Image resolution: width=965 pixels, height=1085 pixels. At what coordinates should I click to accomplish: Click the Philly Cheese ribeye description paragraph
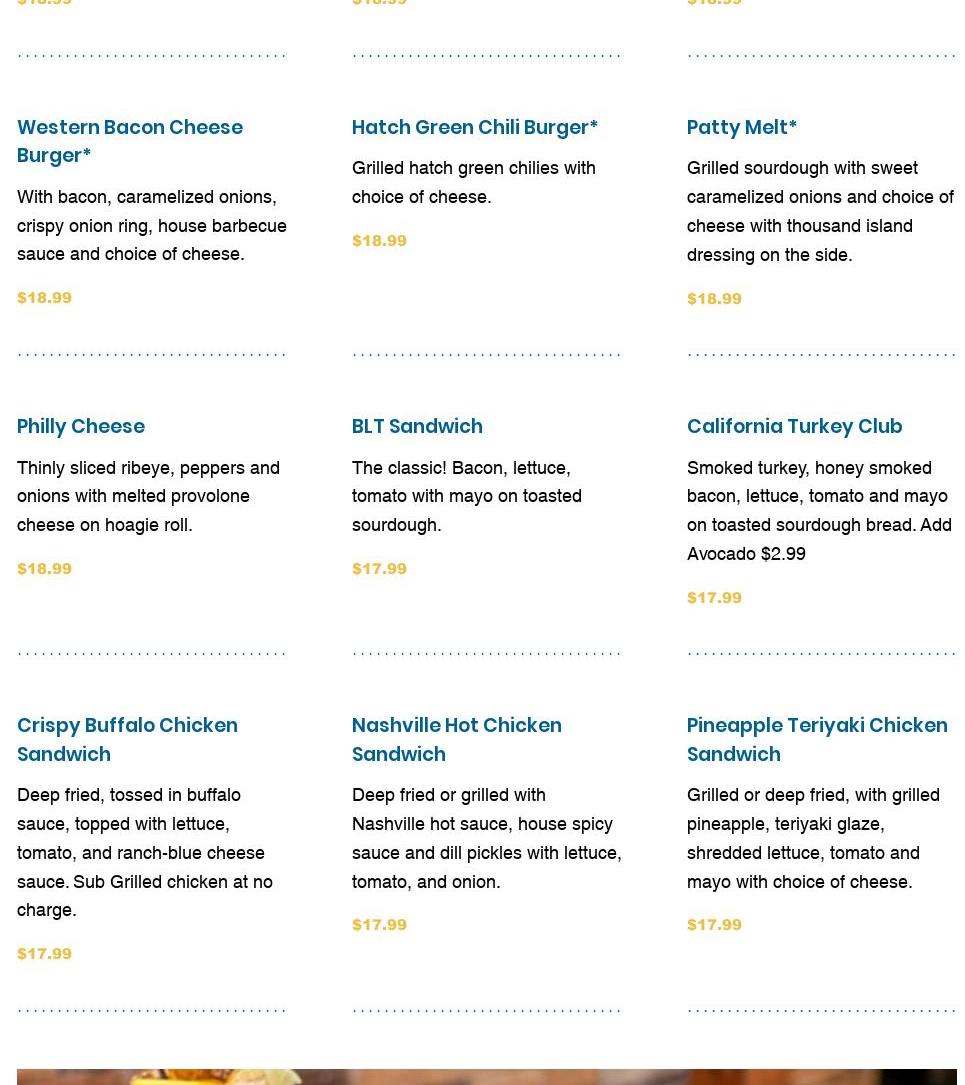148,495
